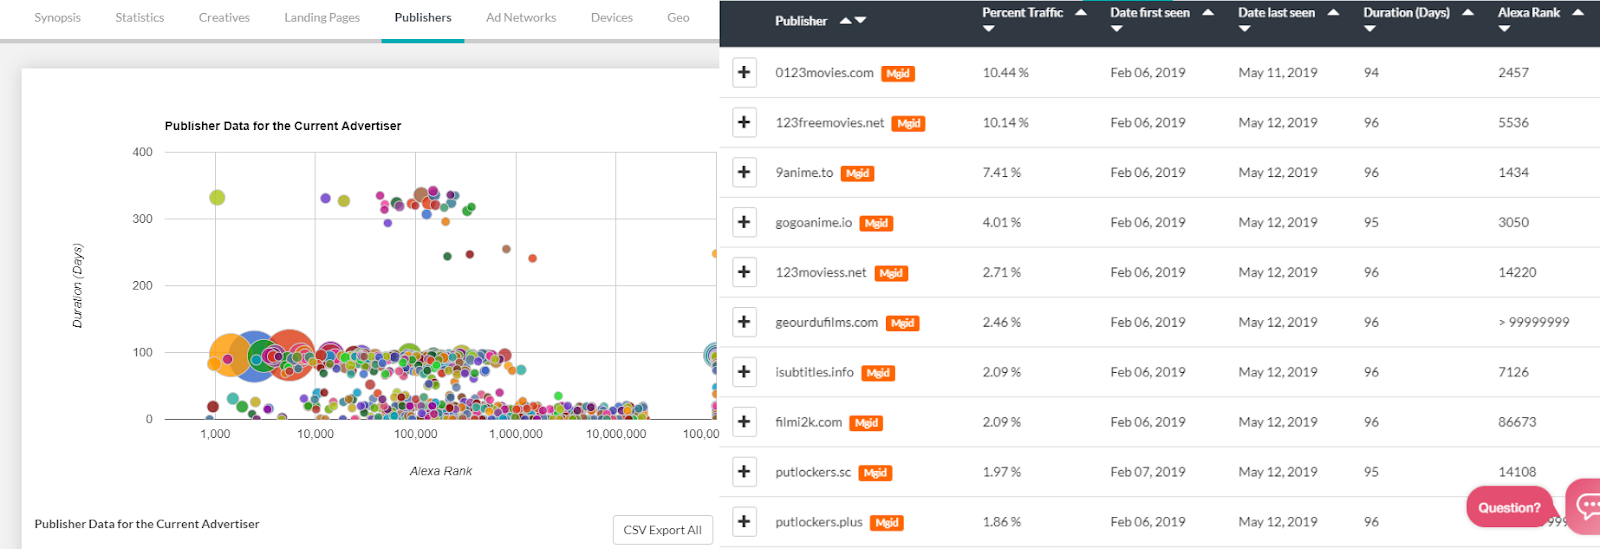Viewport: 1600px width, 549px height.
Task: Click date 'May 11, 2019'
Action: click(1277, 73)
